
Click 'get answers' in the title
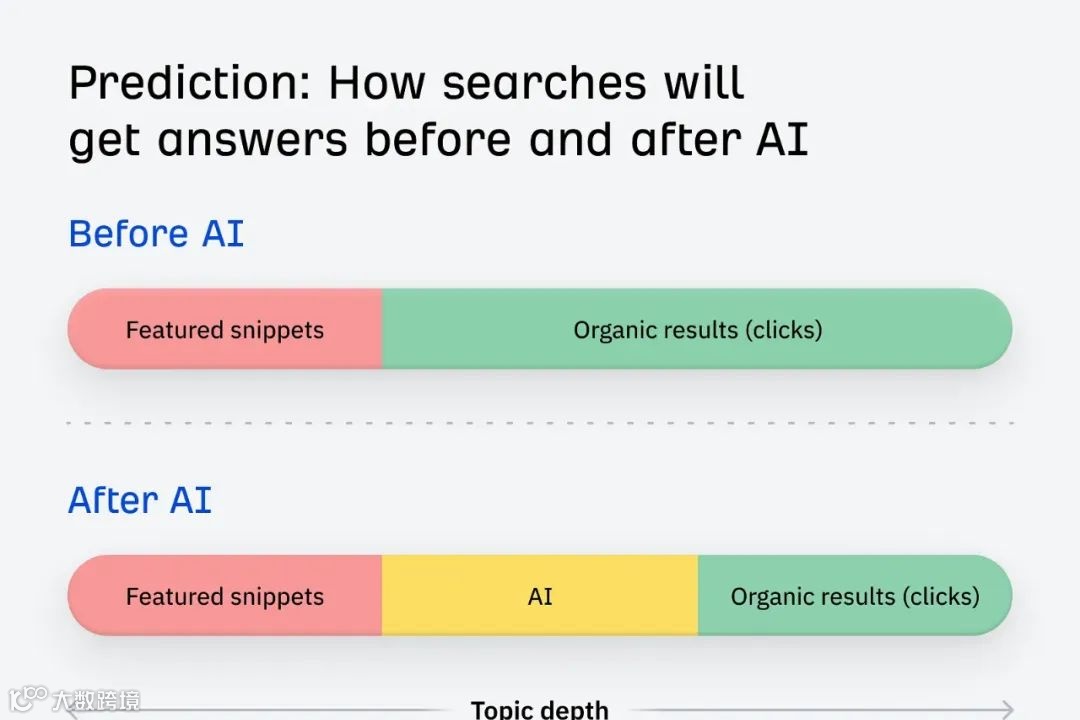tap(208, 140)
